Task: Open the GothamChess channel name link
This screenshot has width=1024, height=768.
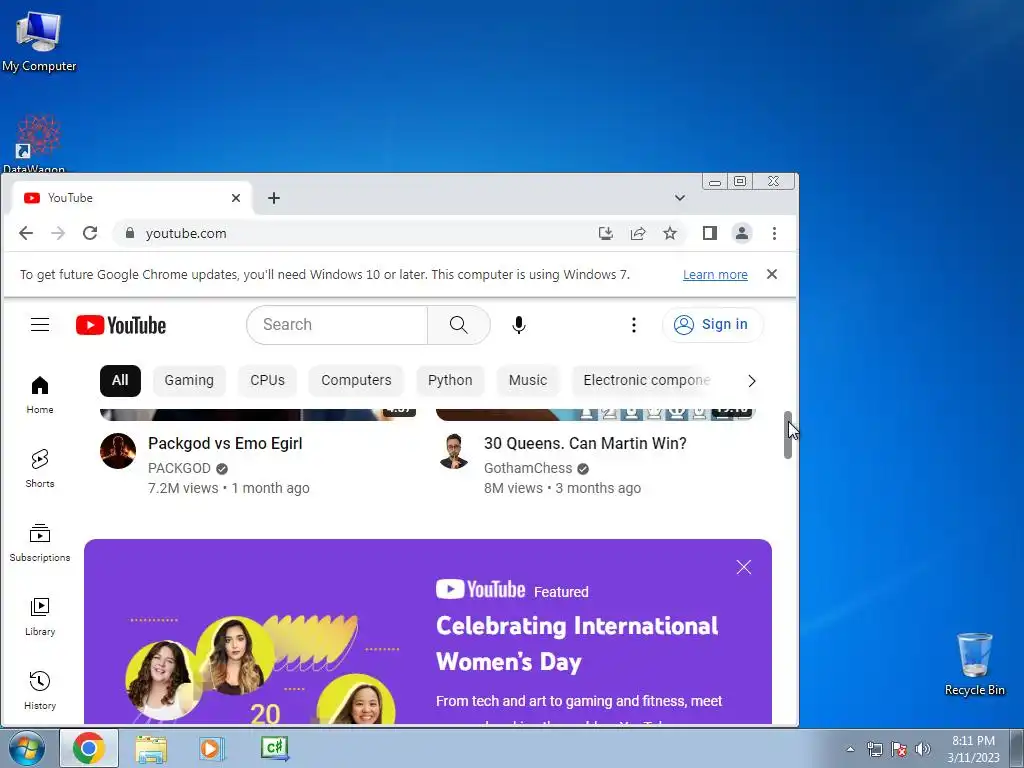Action: tap(528, 468)
